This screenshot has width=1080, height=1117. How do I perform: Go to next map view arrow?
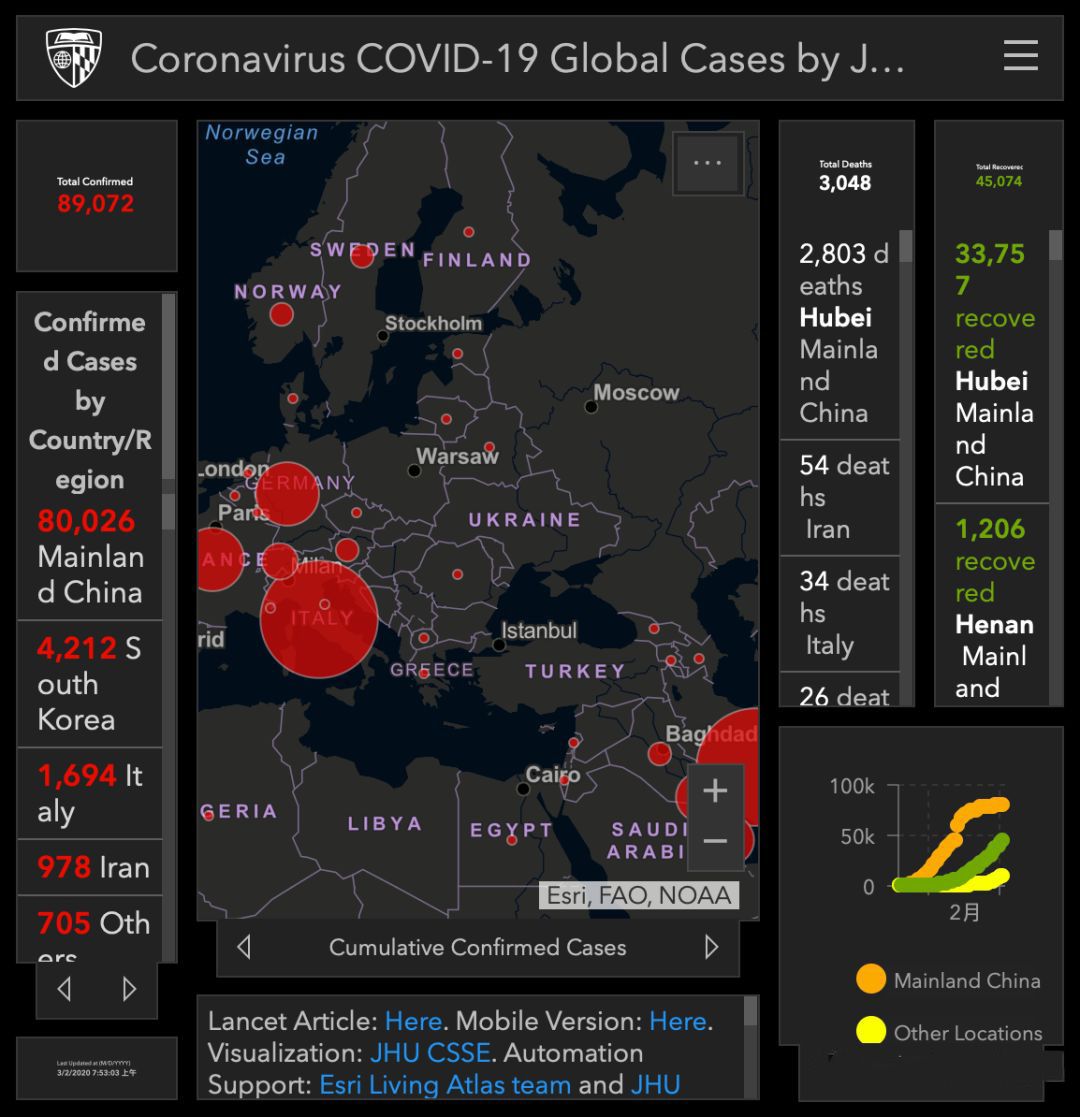point(711,947)
